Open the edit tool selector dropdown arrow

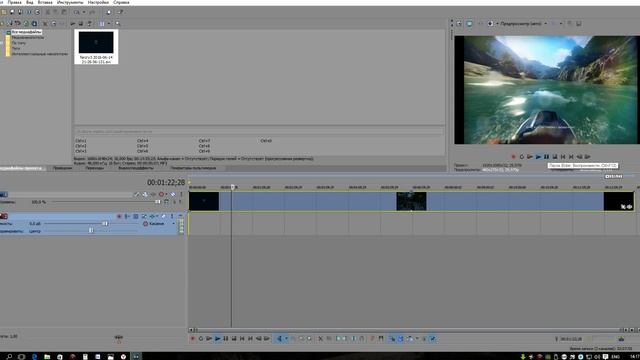(287, 339)
